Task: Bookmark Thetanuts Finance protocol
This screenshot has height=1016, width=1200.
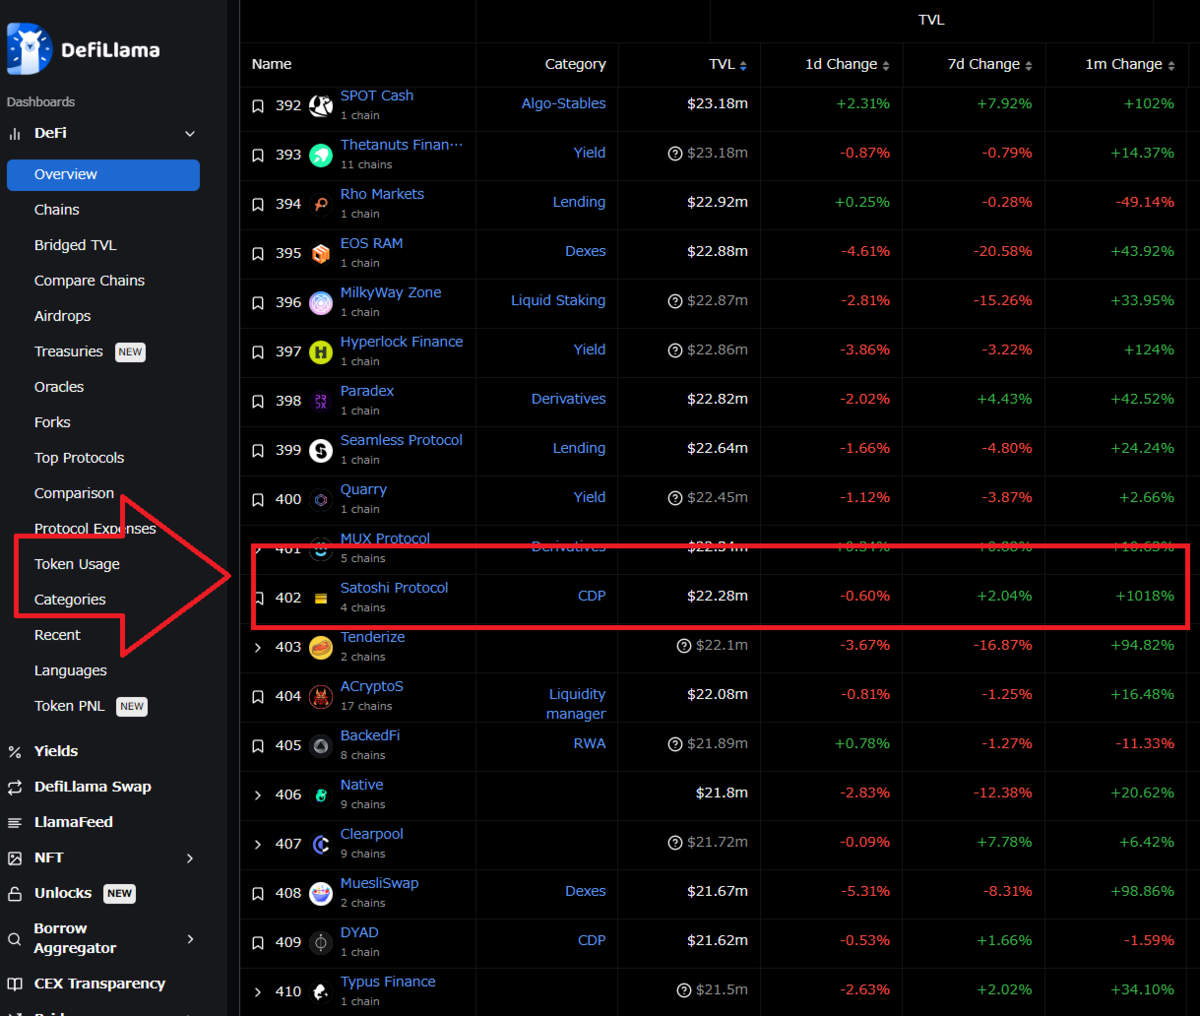Action: point(258,155)
